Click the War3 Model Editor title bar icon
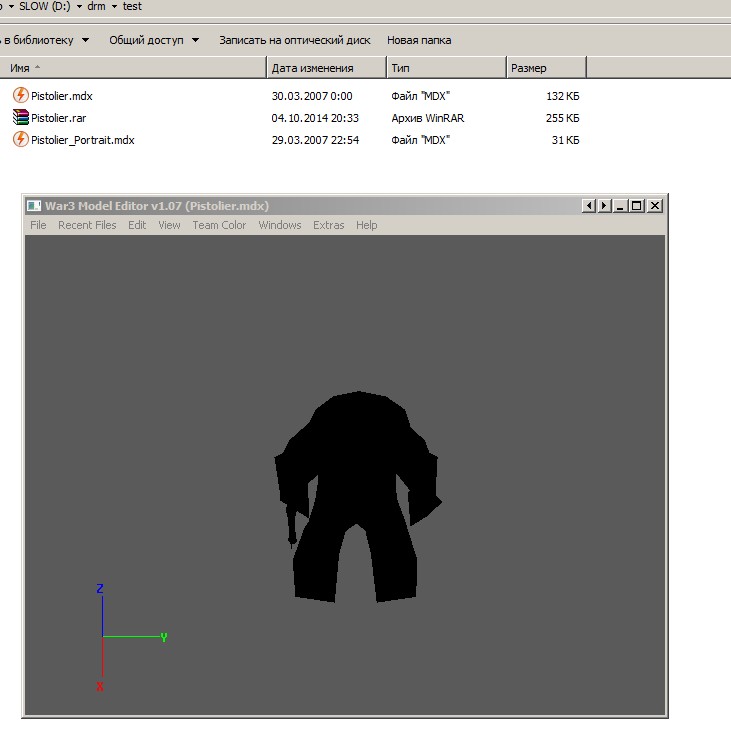This screenshot has width=731, height=737. pos(34,206)
